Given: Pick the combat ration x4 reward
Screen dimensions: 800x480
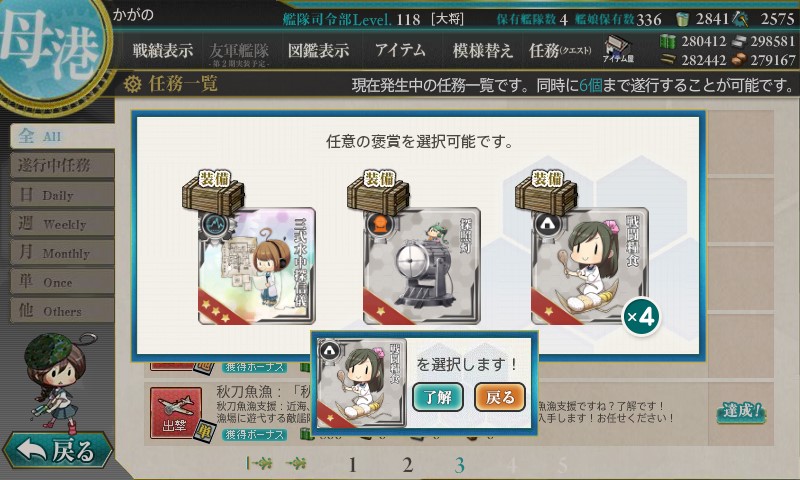Looking at the screenshot, I should pos(590,265).
